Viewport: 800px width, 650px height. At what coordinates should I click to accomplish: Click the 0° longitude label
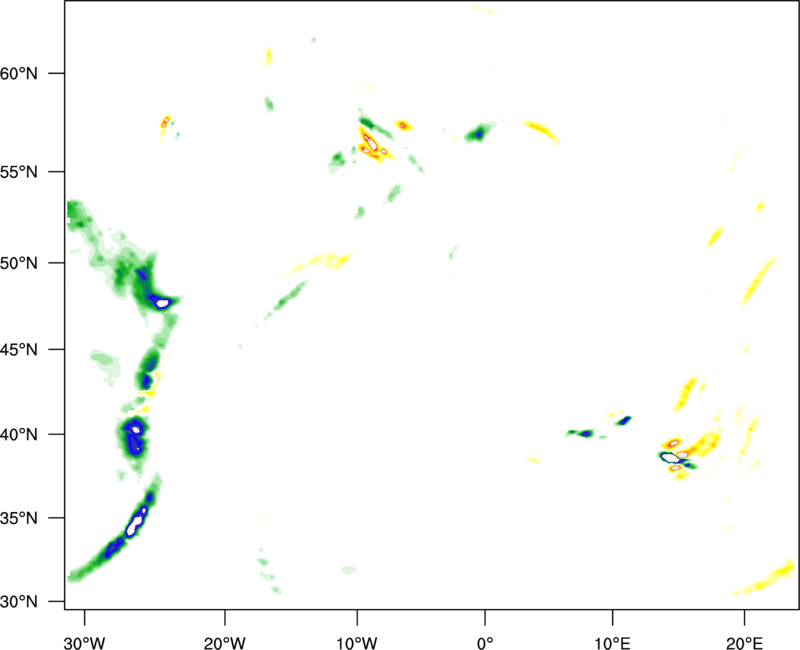485,643
